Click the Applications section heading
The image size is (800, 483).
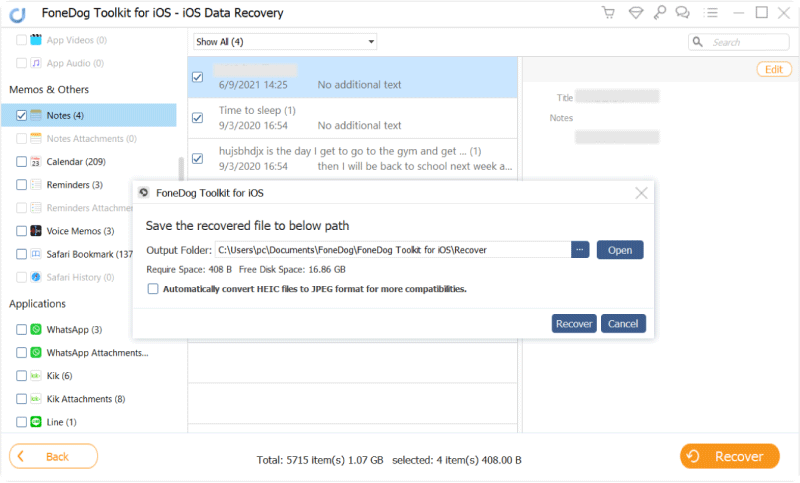tap(37, 303)
